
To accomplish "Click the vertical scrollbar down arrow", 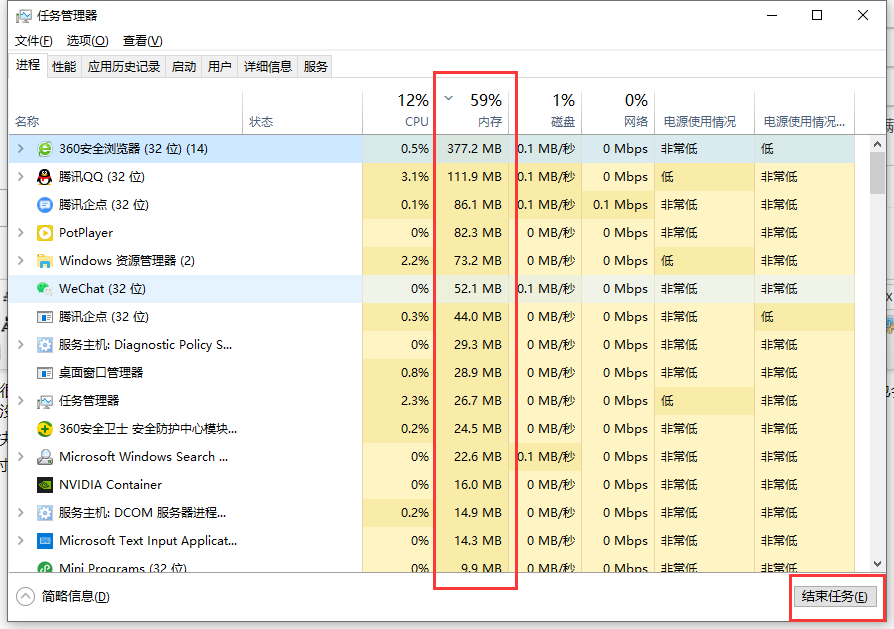I will click(x=877, y=563).
